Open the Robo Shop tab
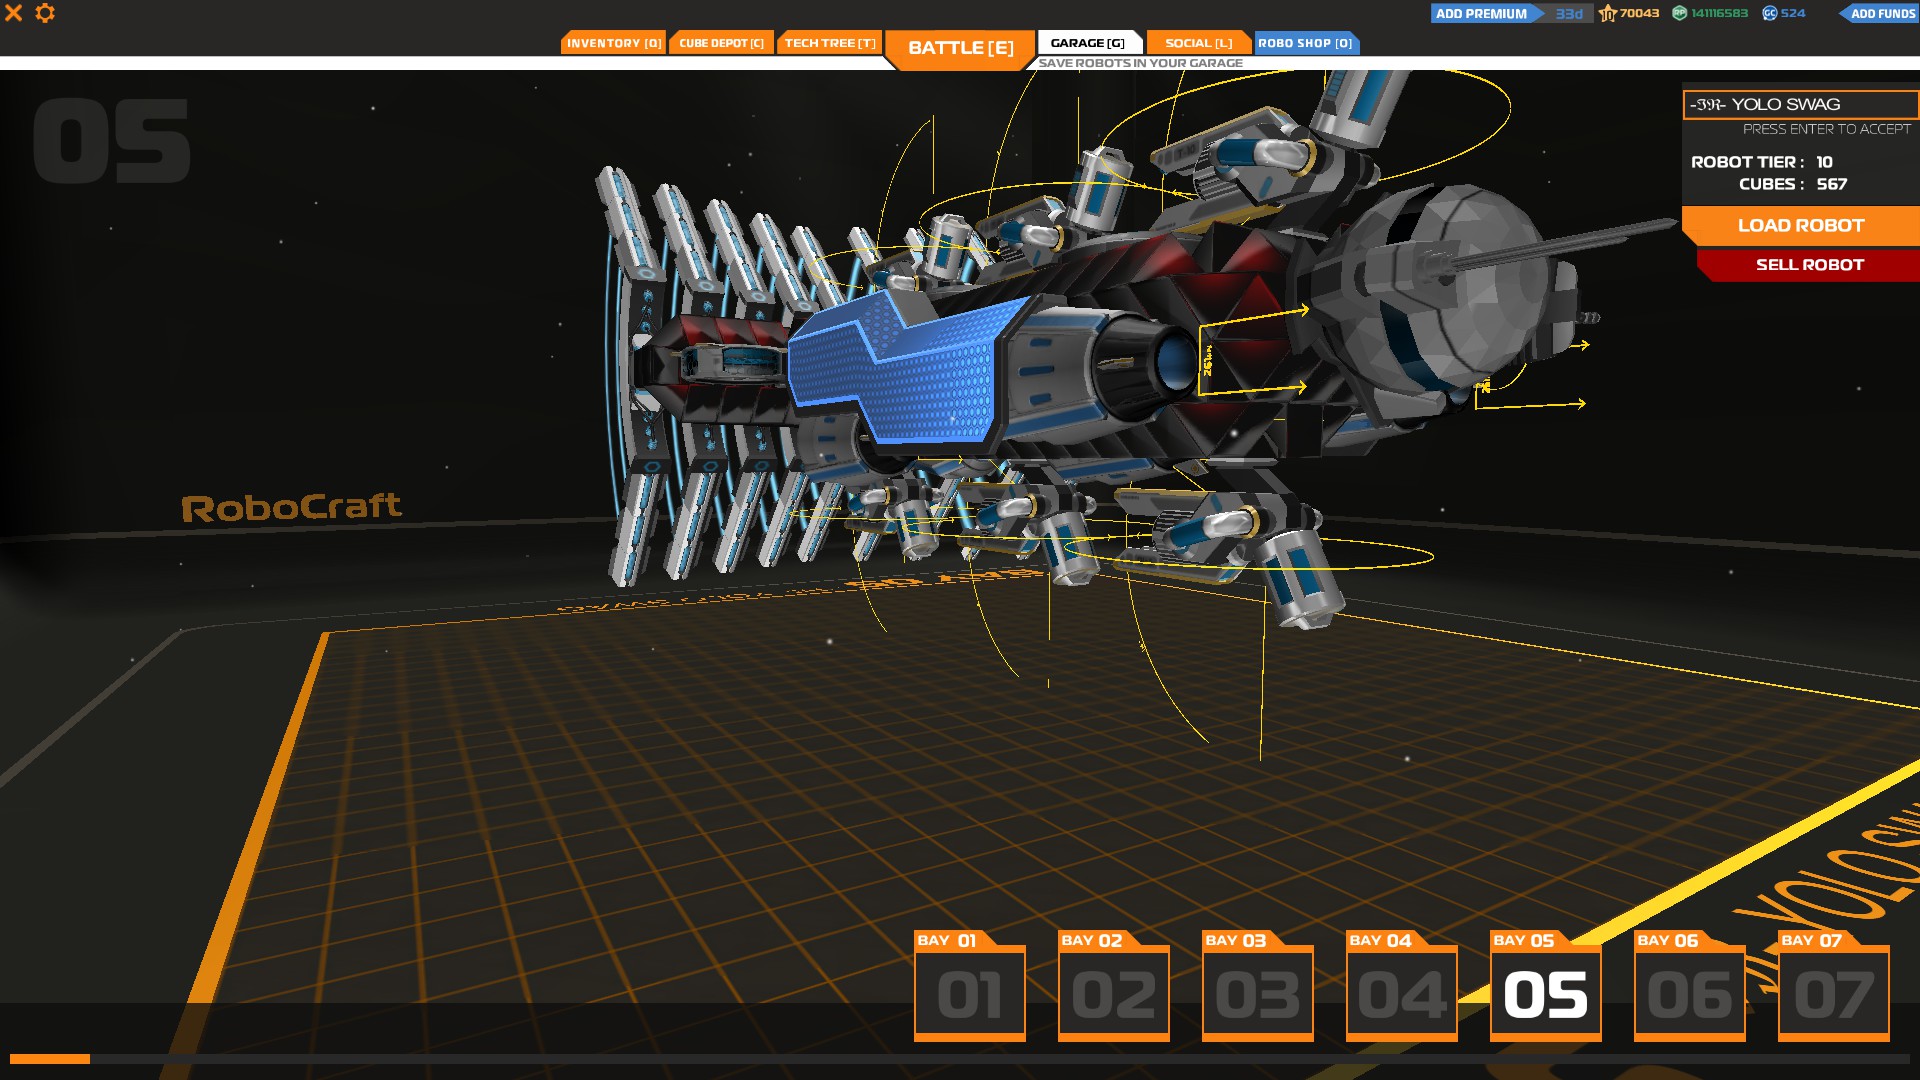The image size is (1920, 1080). click(1306, 43)
